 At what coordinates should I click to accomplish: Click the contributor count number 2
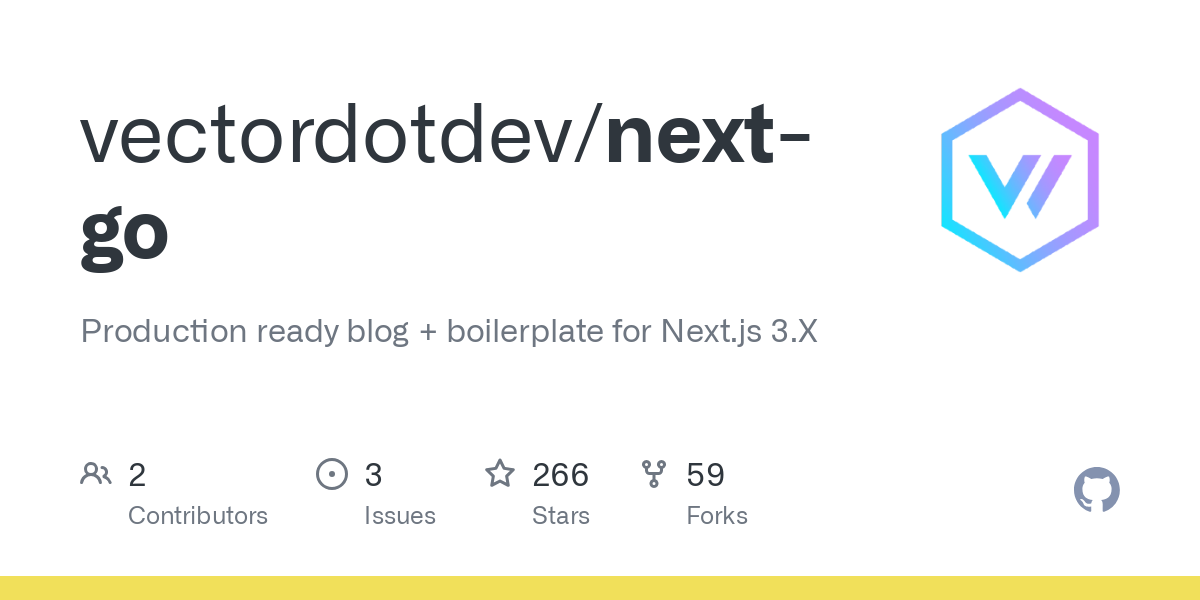tap(137, 475)
